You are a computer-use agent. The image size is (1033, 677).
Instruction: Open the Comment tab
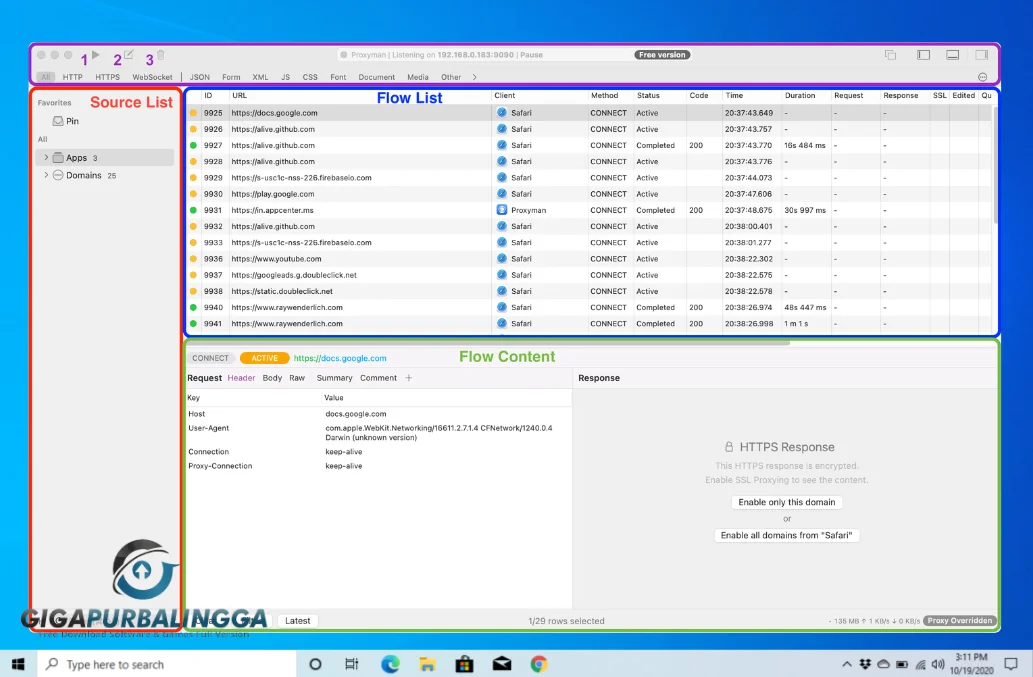click(x=378, y=378)
